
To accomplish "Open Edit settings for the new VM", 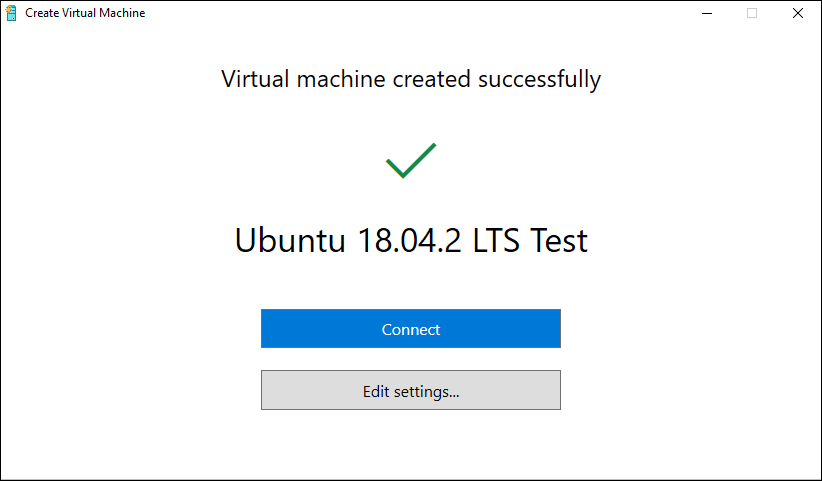I will (410, 390).
